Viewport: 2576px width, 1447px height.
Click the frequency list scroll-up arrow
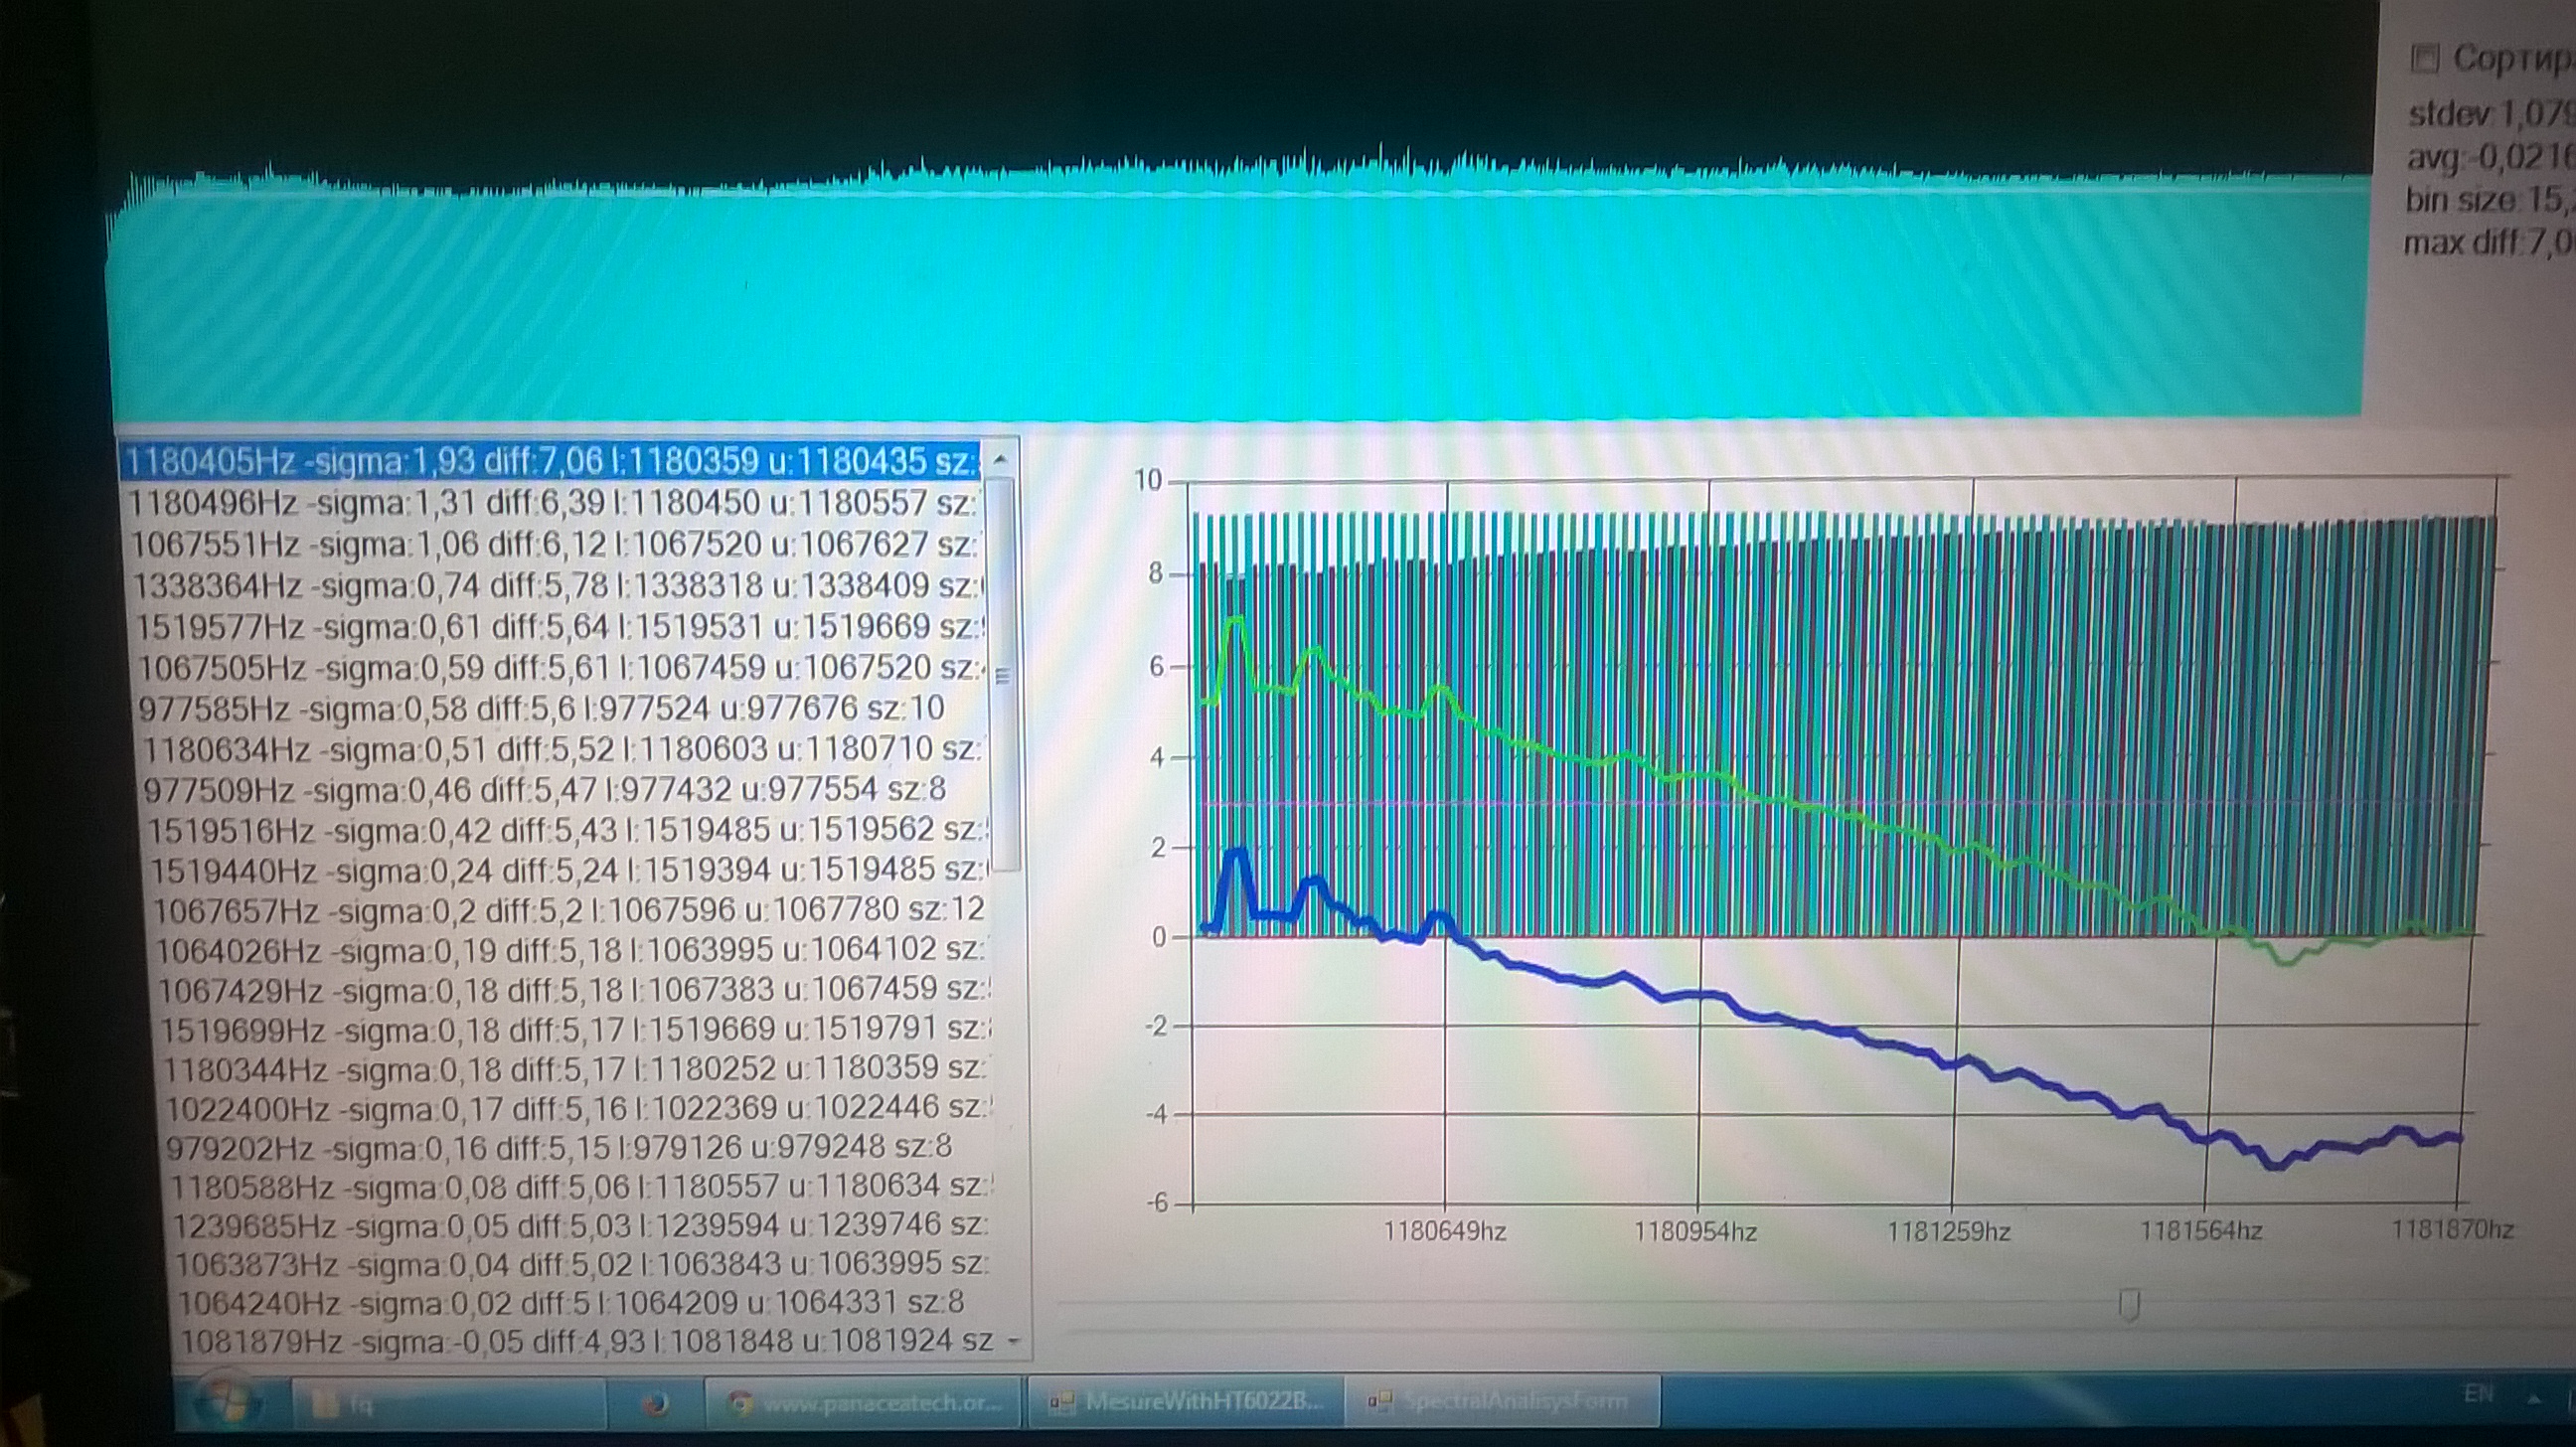click(x=999, y=459)
